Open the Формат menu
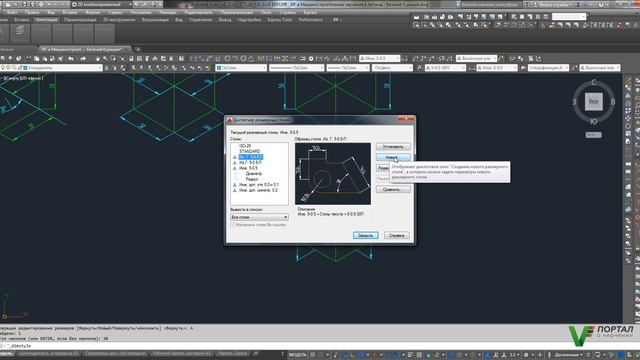 pyautogui.click(x=93, y=12)
